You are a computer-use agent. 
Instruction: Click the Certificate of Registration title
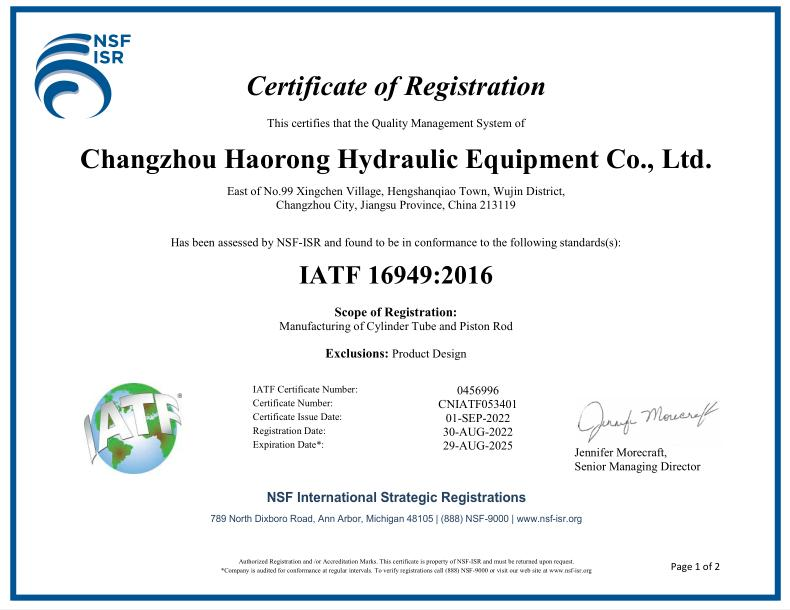click(x=395, y=87)
